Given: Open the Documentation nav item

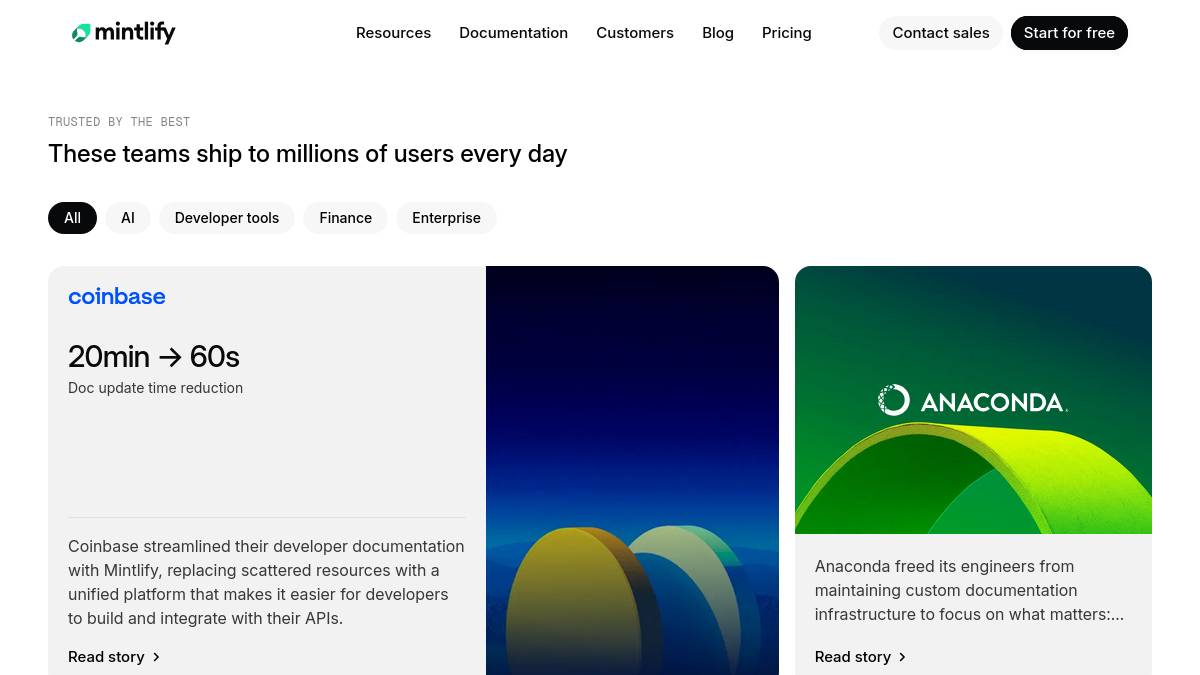Looking at the screenshot, I should click(x=513, y=33).
